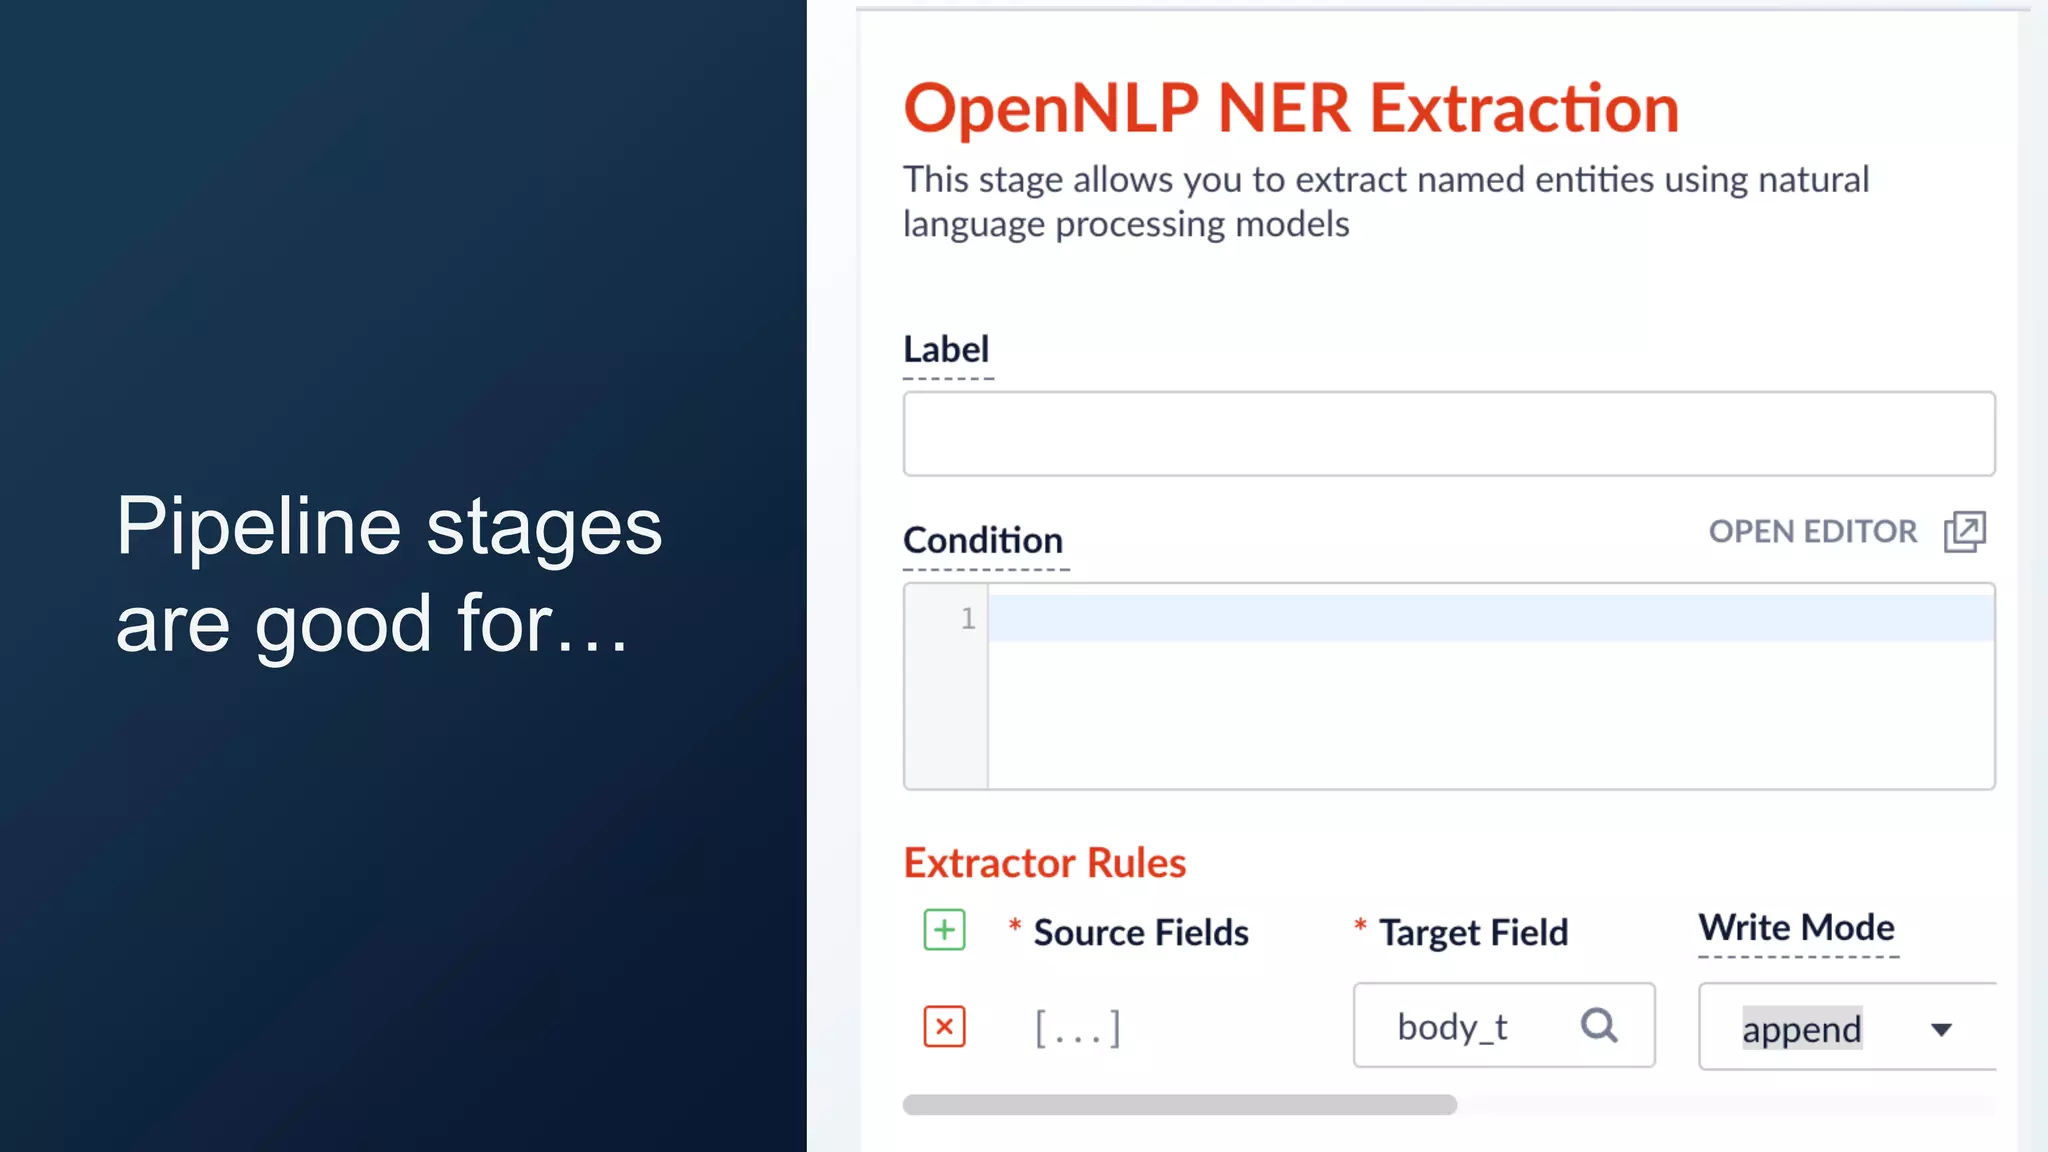The image size is (2048, 1152).
Task: Click the Label field caption
Action: point(946,349)
